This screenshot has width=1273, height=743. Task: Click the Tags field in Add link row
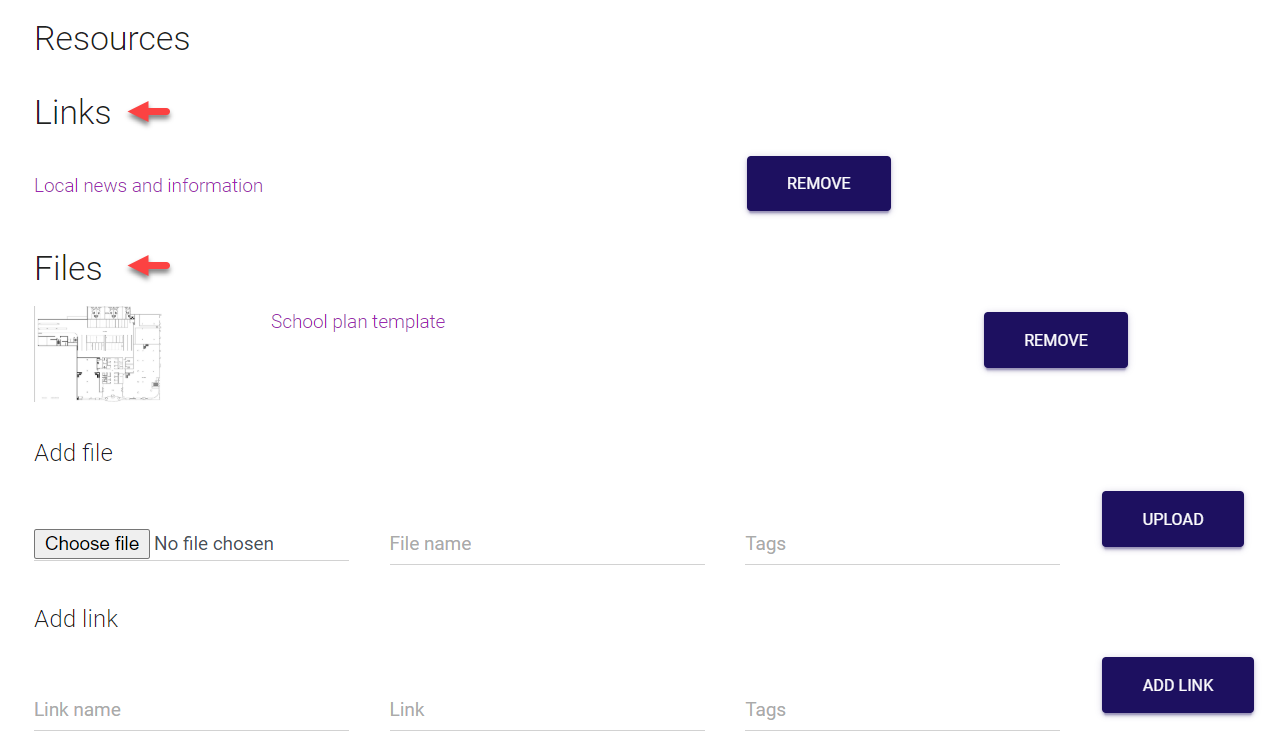tap(901, 710)
